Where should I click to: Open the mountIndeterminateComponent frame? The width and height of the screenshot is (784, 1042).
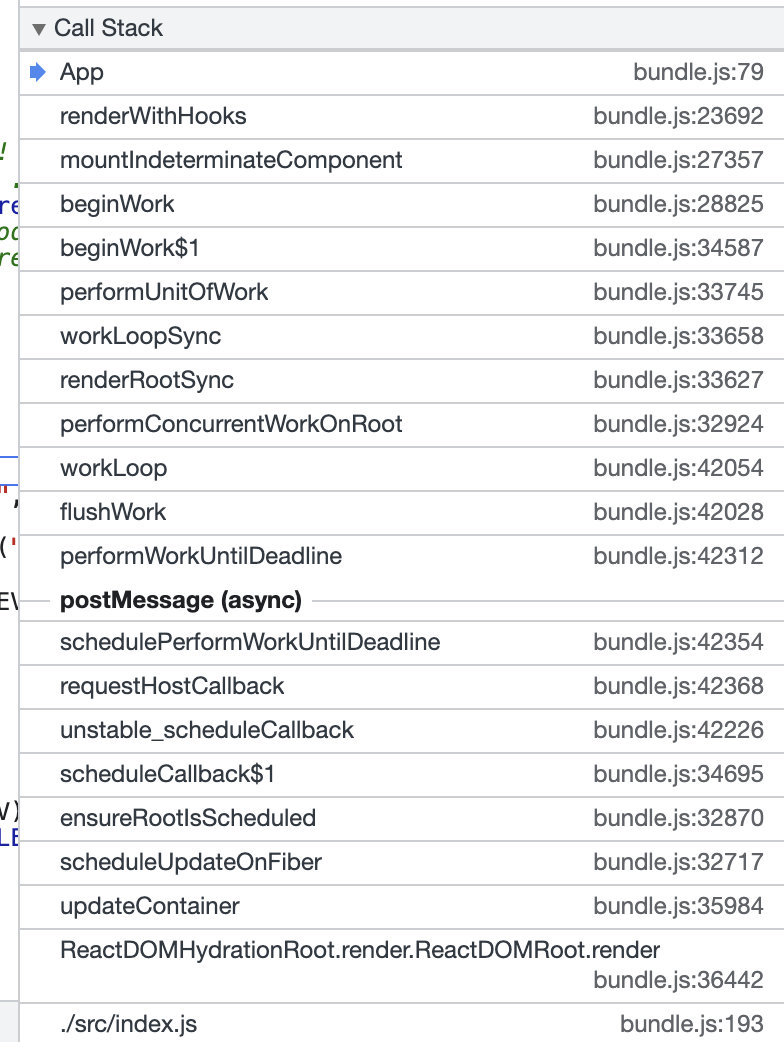click(x=231, y=160)
